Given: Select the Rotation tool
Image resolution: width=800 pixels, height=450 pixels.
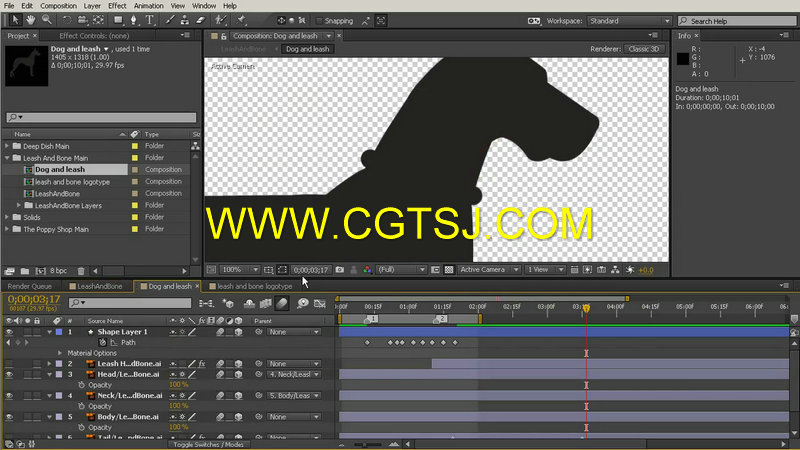Looking at the screenshot, I should [66, 20].
